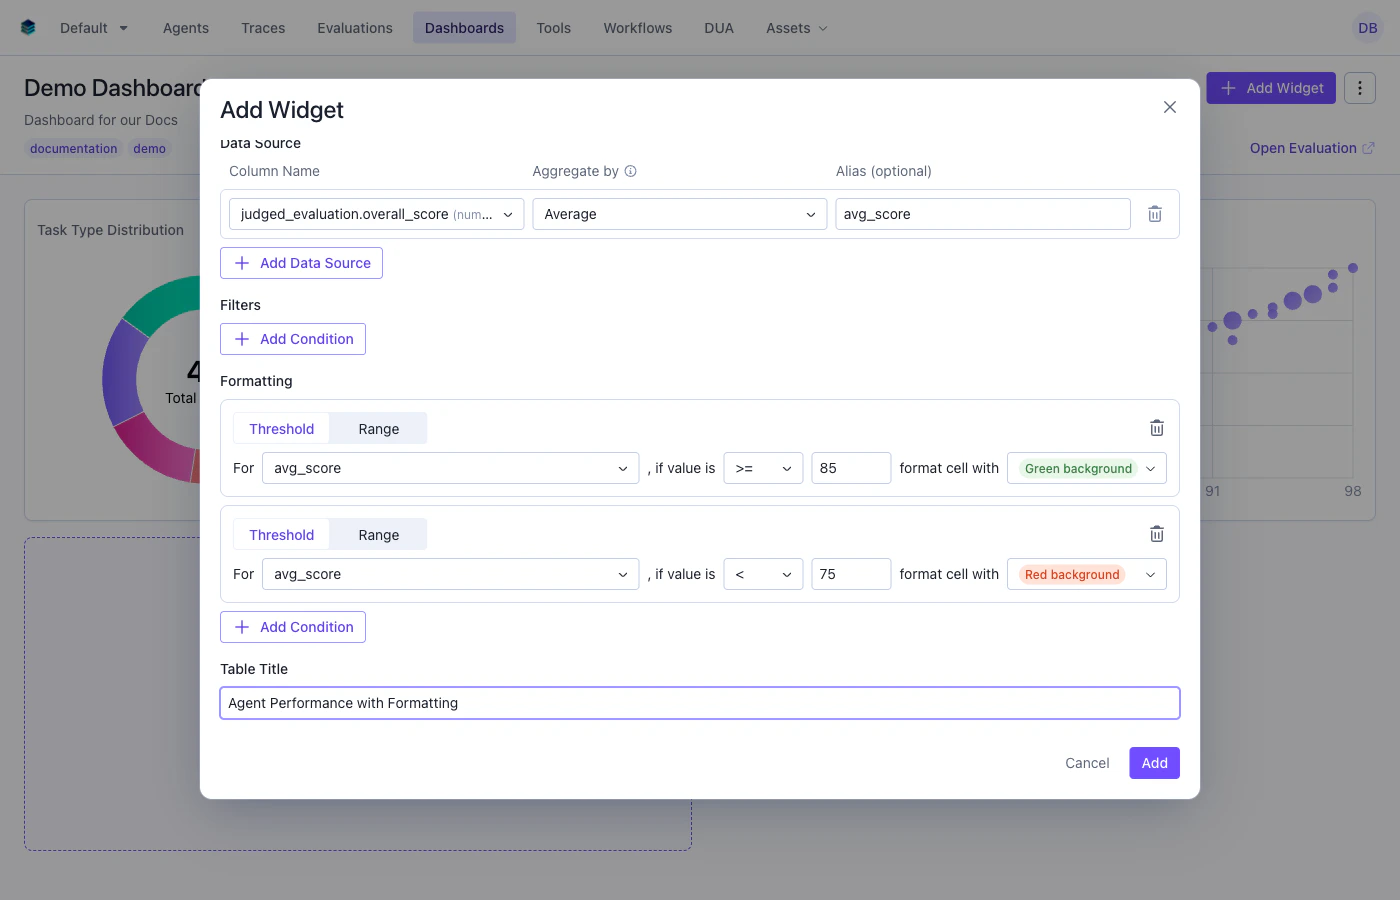Screen dimensions: 1400x900
Task: Go to the Agents tab
Action: coord(186,28)
